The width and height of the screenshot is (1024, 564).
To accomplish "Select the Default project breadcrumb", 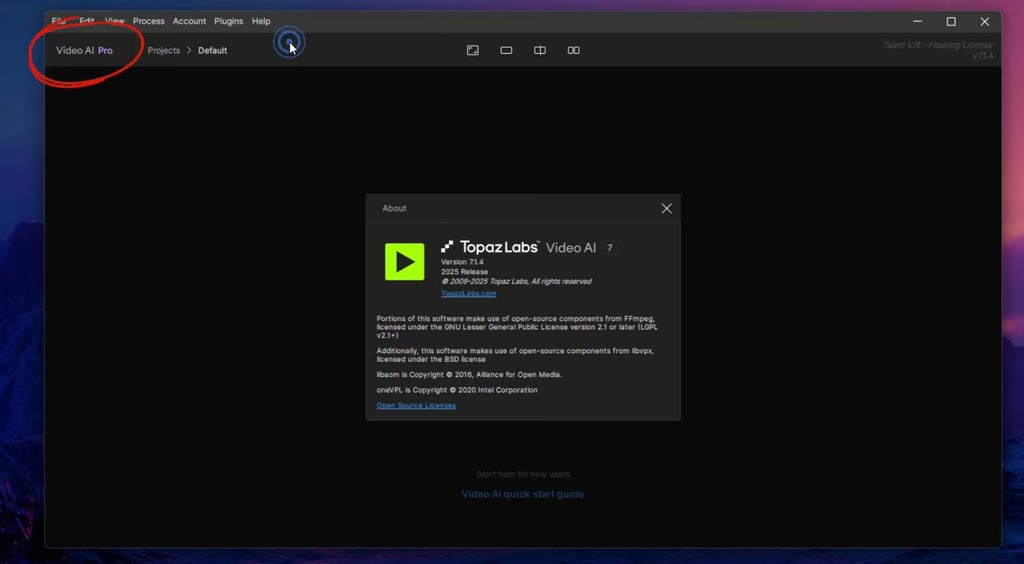I will 213,50.
